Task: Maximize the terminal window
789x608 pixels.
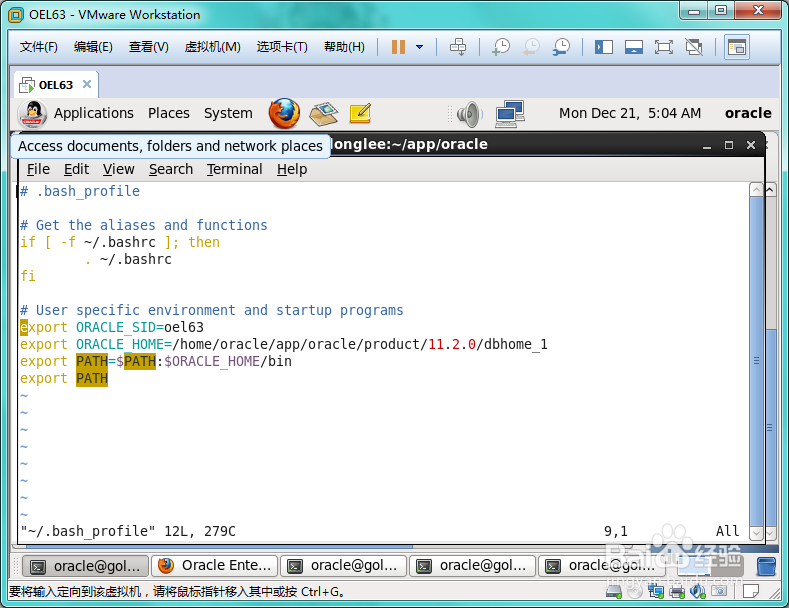Action: (729, 145)
